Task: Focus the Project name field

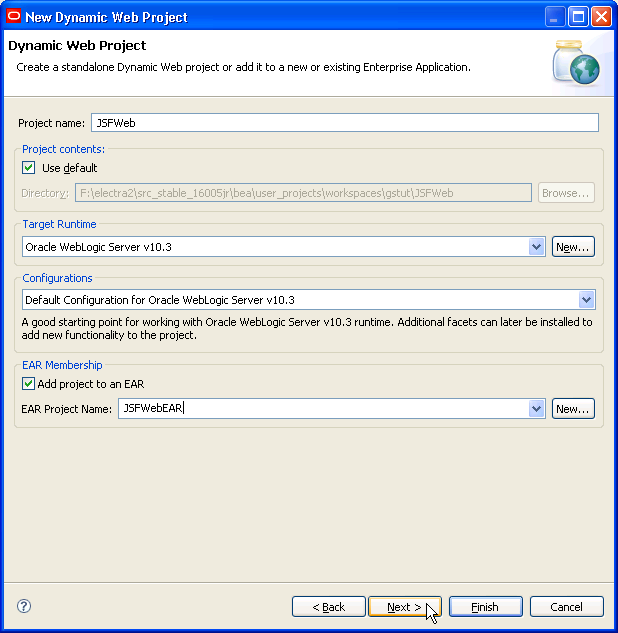Action: (x=345, y=123)
